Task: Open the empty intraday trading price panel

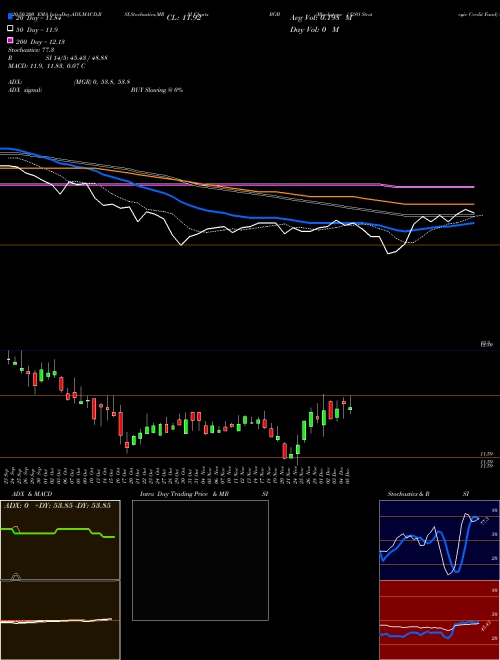Action: [200, 560]
